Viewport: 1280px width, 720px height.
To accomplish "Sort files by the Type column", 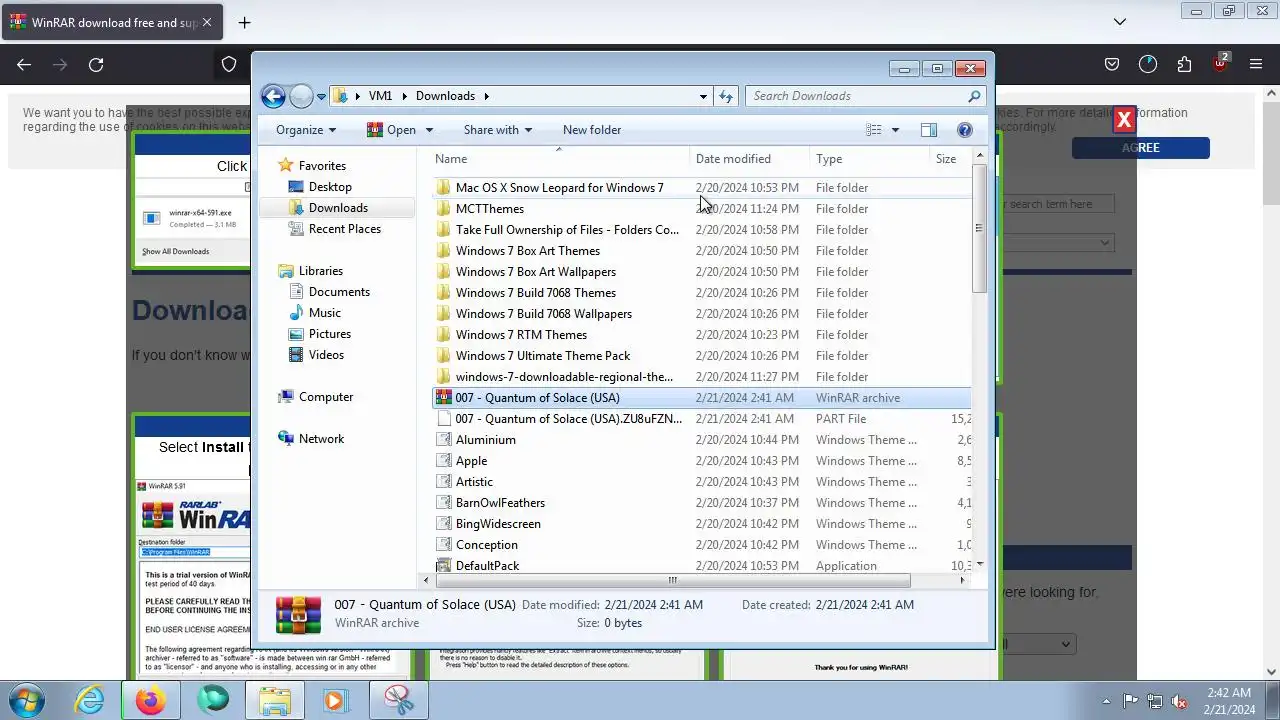I will tap(870, 159).
